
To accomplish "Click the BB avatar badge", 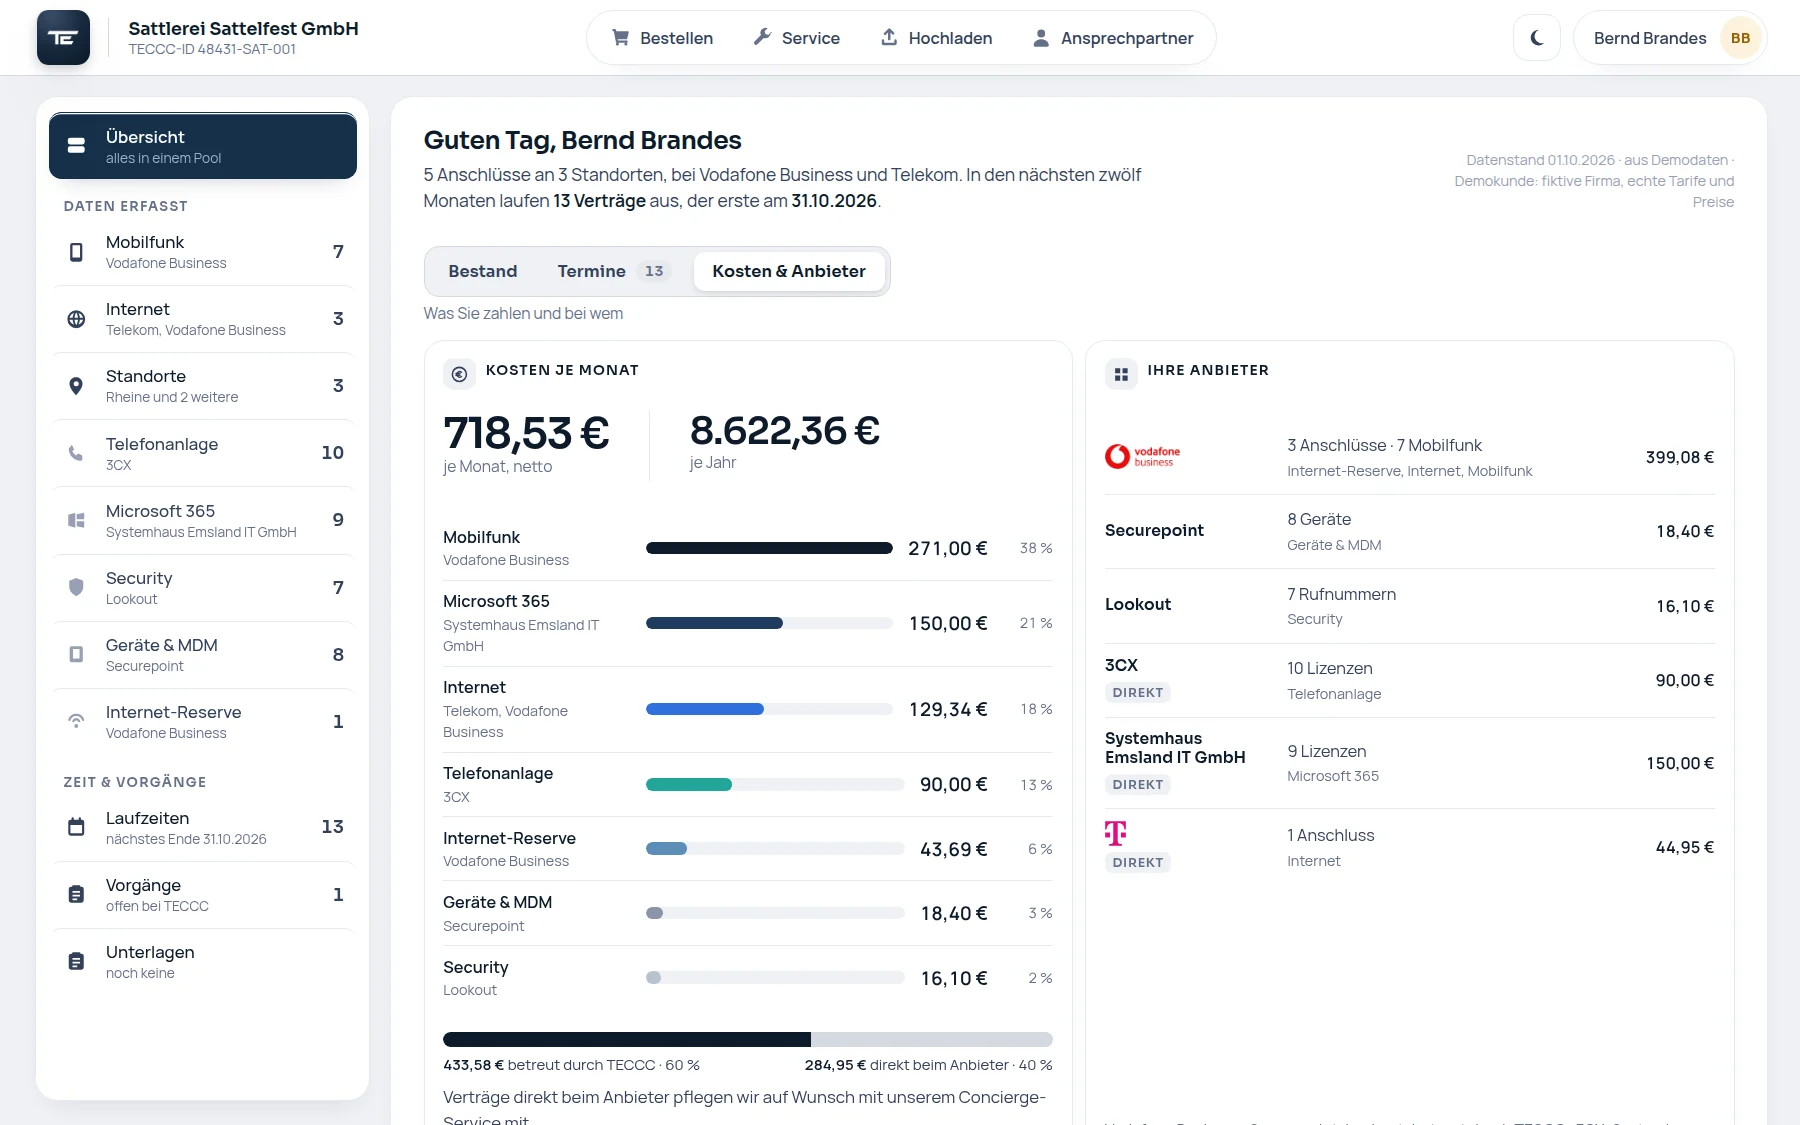I will (x=1740, y=38).
